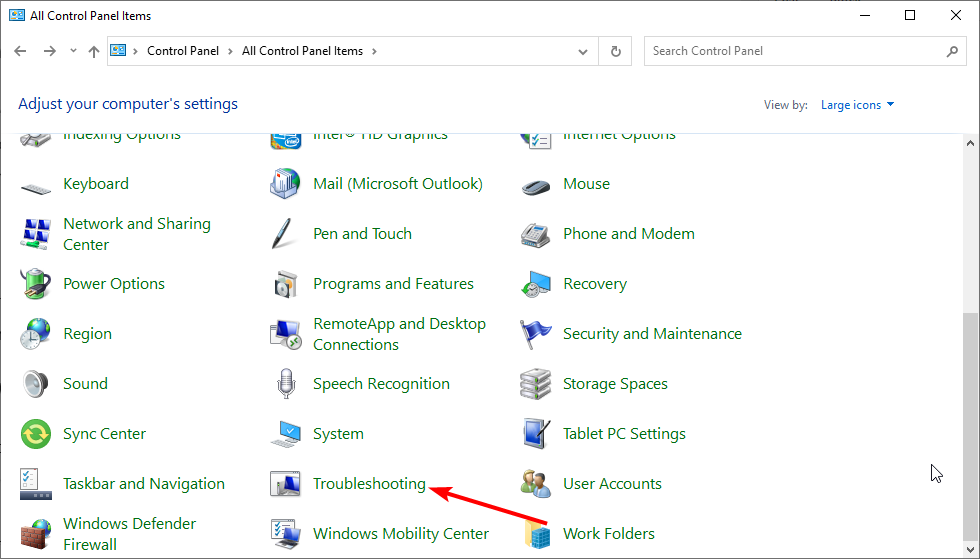Focus the Search Control Panel field
This screenshot has width=980, height=559.
(x=795, y=51)
